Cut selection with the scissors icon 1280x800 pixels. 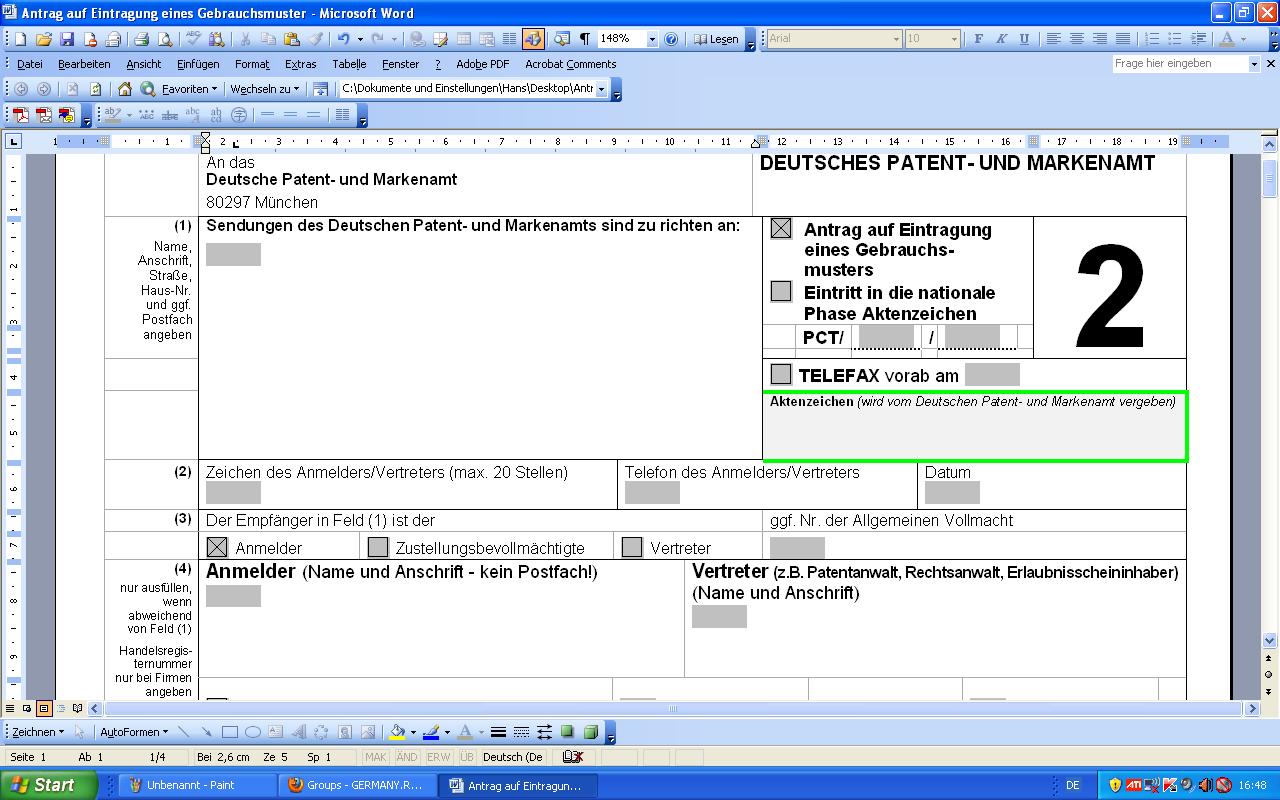(x=244, y=39)
